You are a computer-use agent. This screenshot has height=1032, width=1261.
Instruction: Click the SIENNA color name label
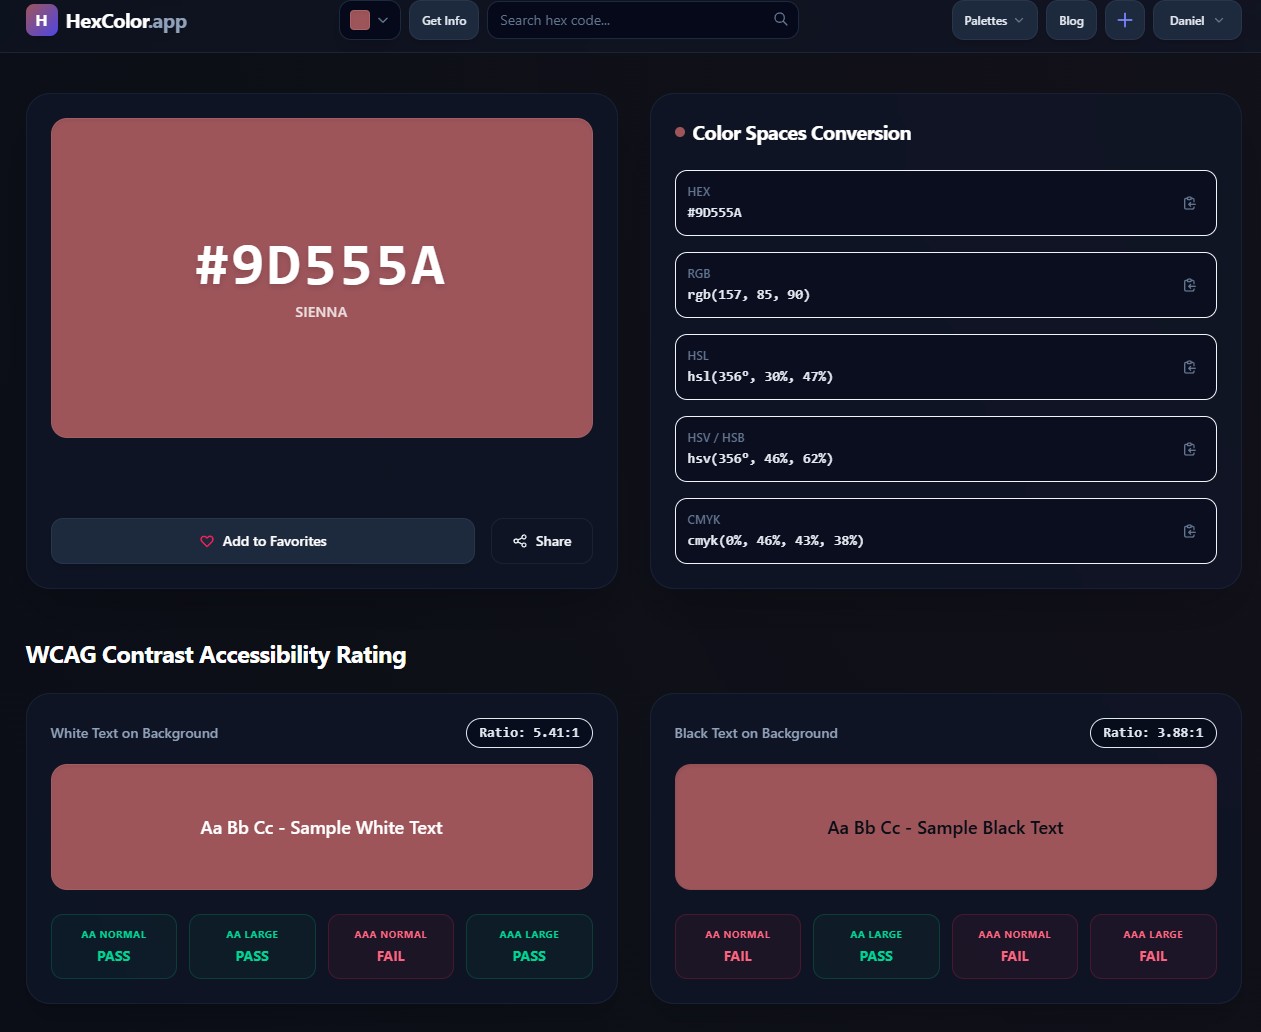[x=321, y=312]
